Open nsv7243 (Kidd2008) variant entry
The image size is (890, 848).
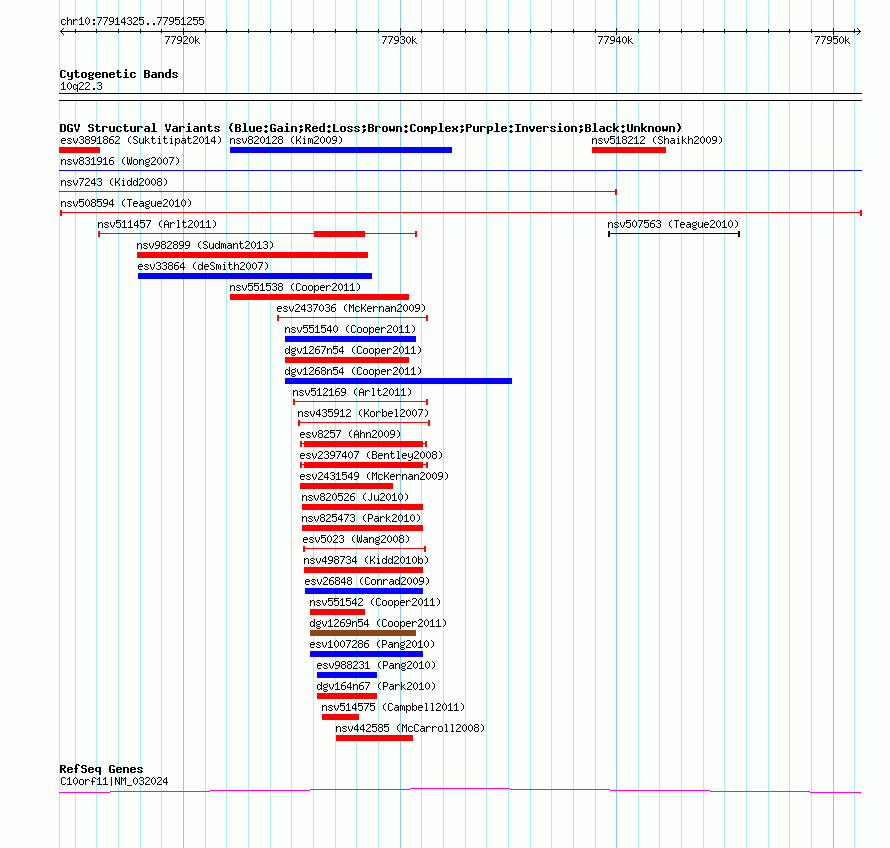point(114,182)
